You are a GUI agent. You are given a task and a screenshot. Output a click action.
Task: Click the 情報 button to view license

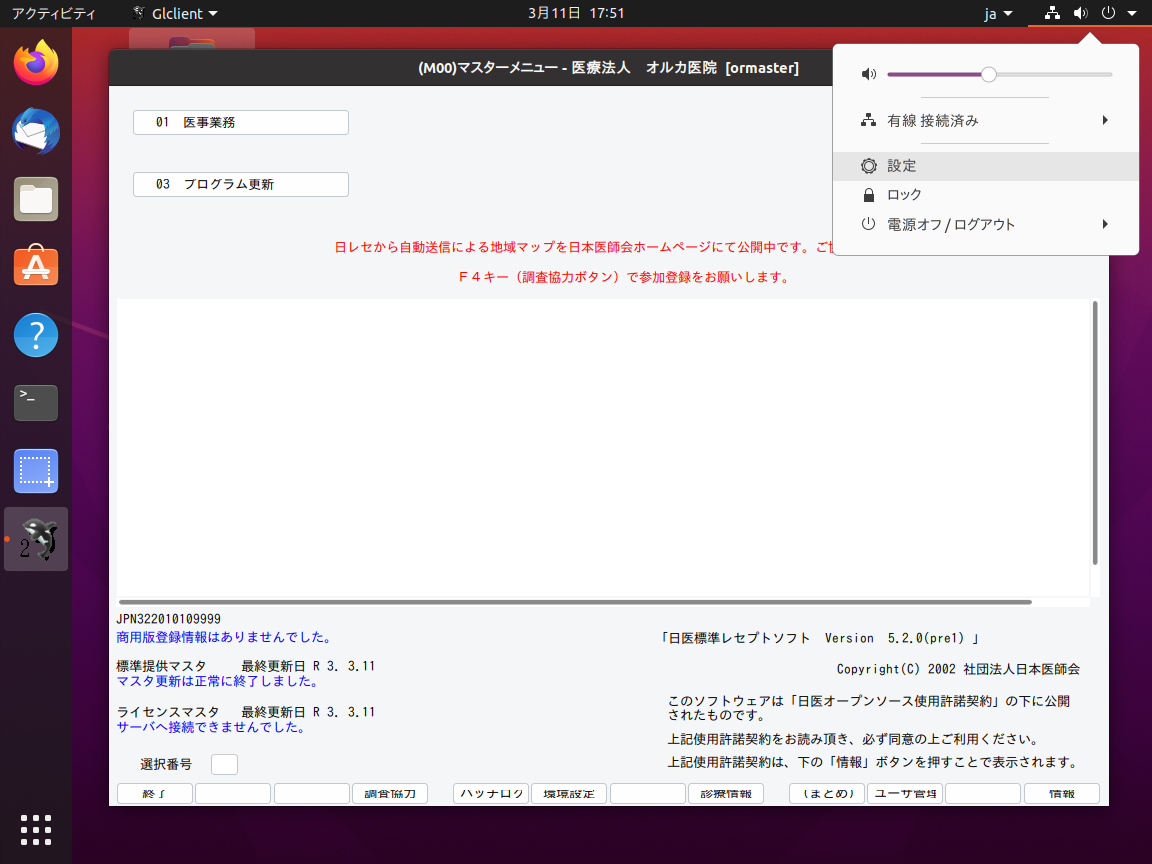[1061, 793]
